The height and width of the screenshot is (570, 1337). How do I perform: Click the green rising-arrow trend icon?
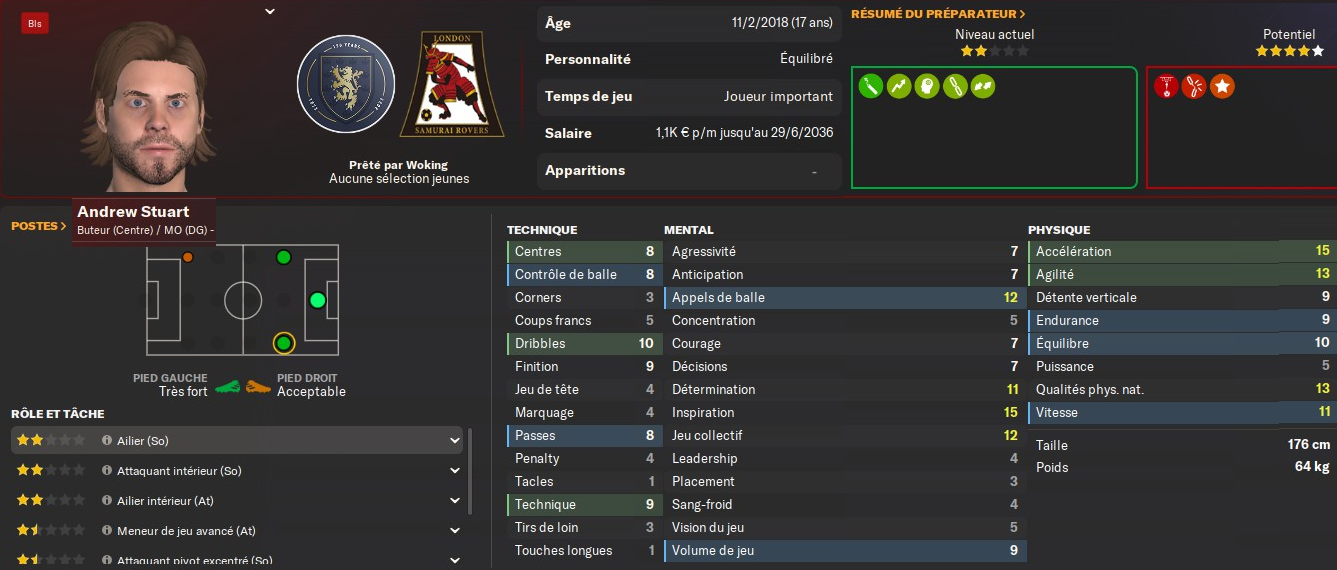[x=899, y=87]
